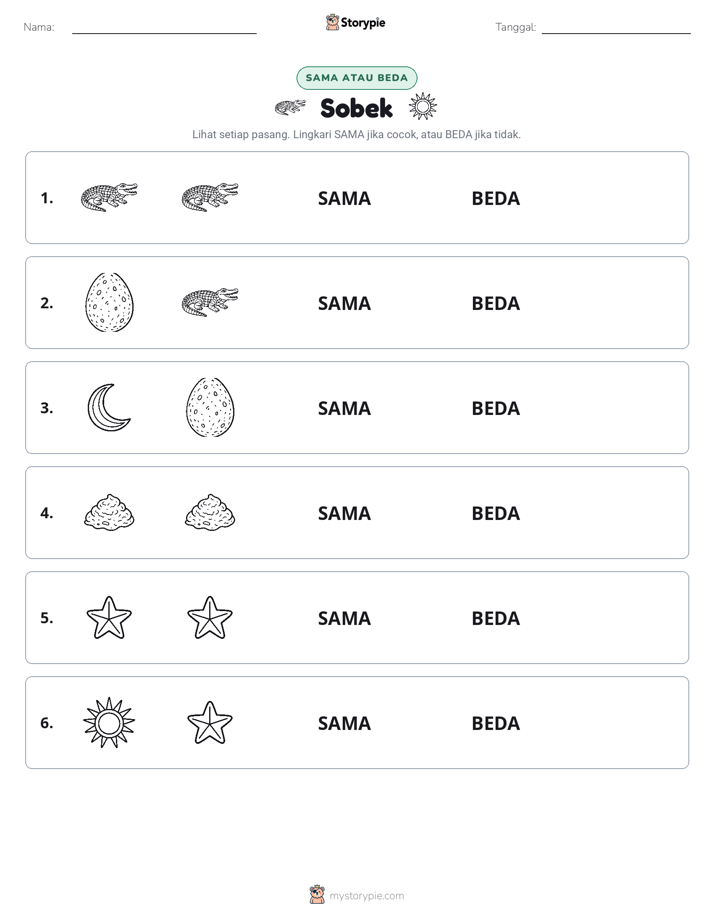Select BEDA for row 2
The image size is (714, 924).
[x=495, y=303]
